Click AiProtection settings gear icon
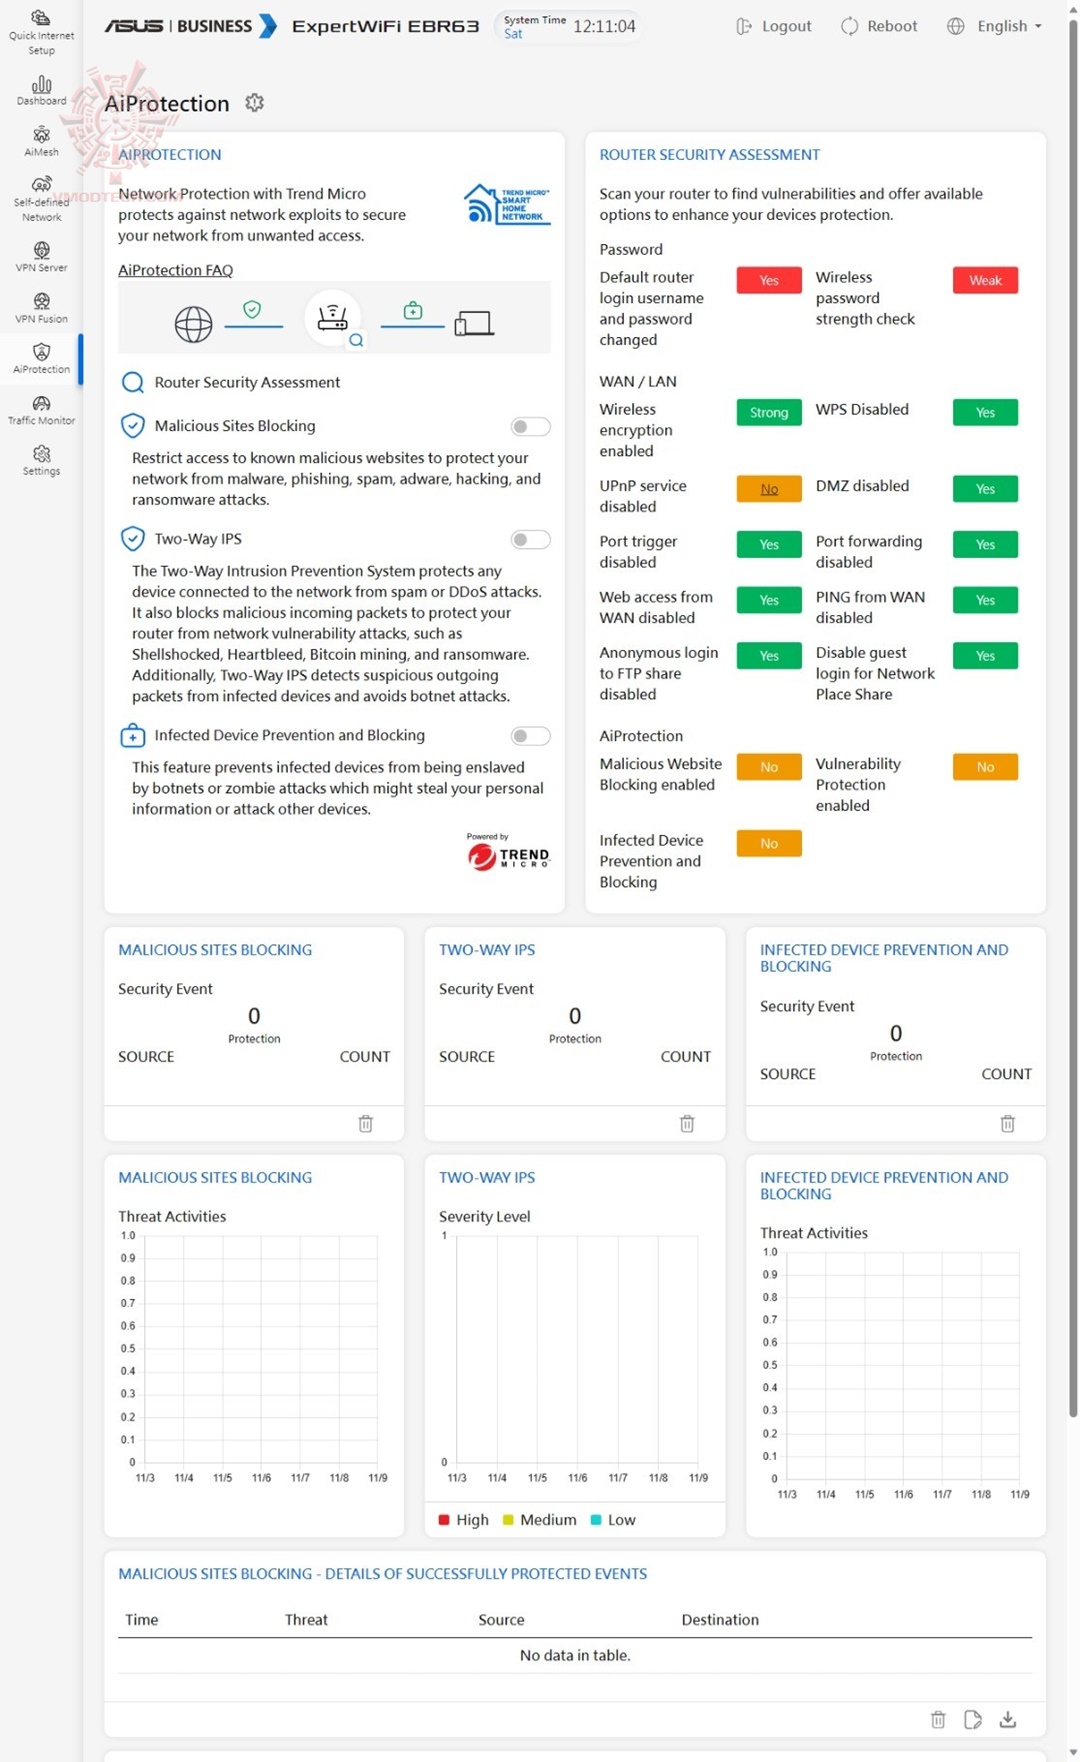Screen dimensions: 1080x1762 [x=255, y=103]
